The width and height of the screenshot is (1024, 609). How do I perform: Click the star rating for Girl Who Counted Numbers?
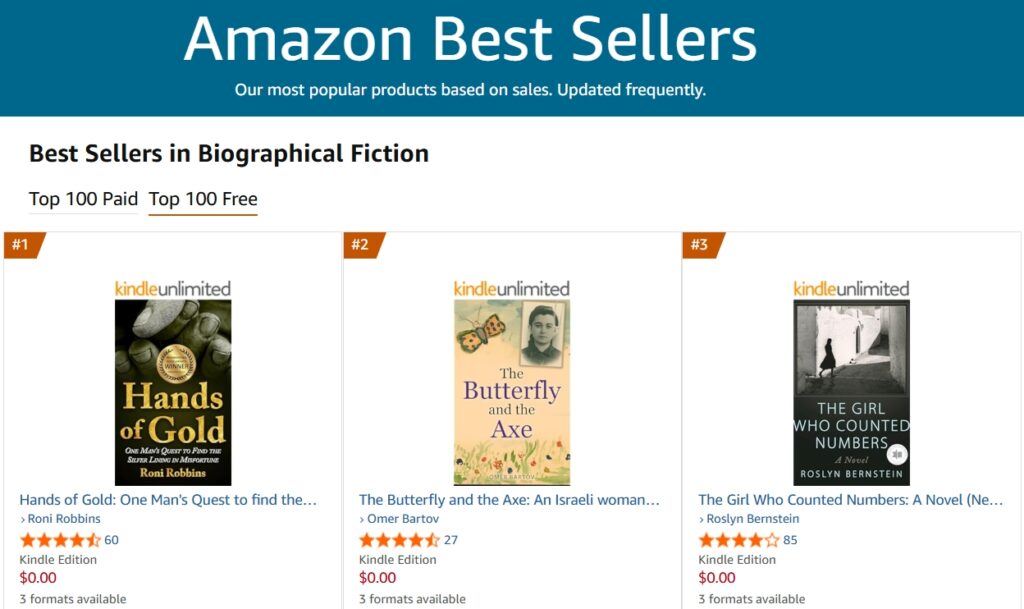[738, 540]
